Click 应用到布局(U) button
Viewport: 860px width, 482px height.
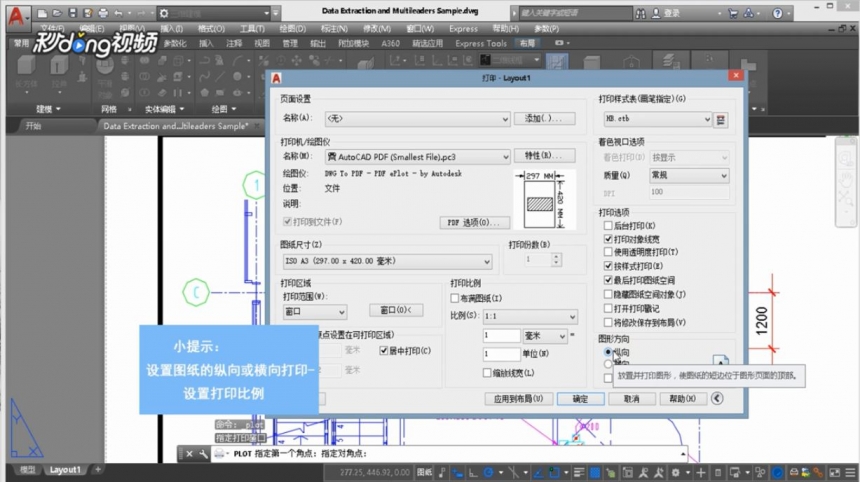point(518,399)
